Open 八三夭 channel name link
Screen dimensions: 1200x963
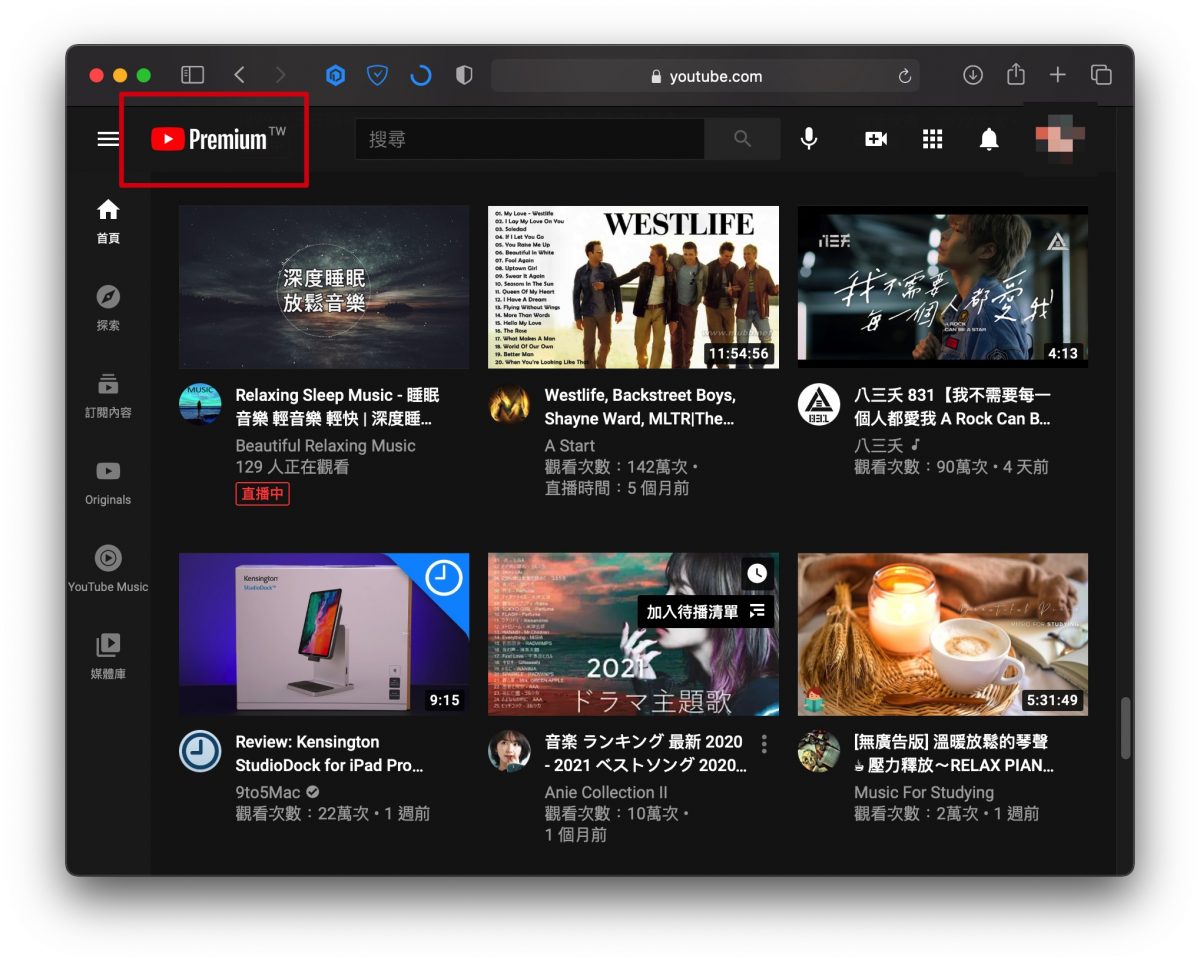coord(878,446)
